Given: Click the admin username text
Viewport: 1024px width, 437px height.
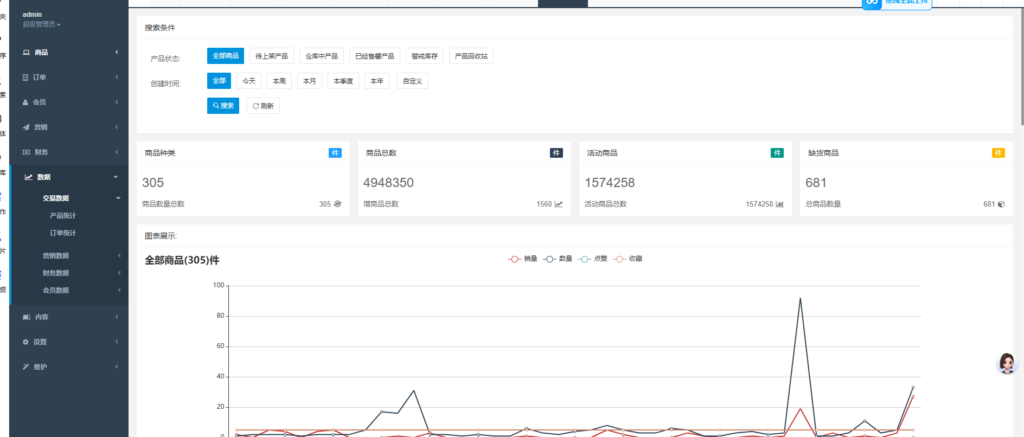Looking at the screenshot, I should [x=32, y=14].
